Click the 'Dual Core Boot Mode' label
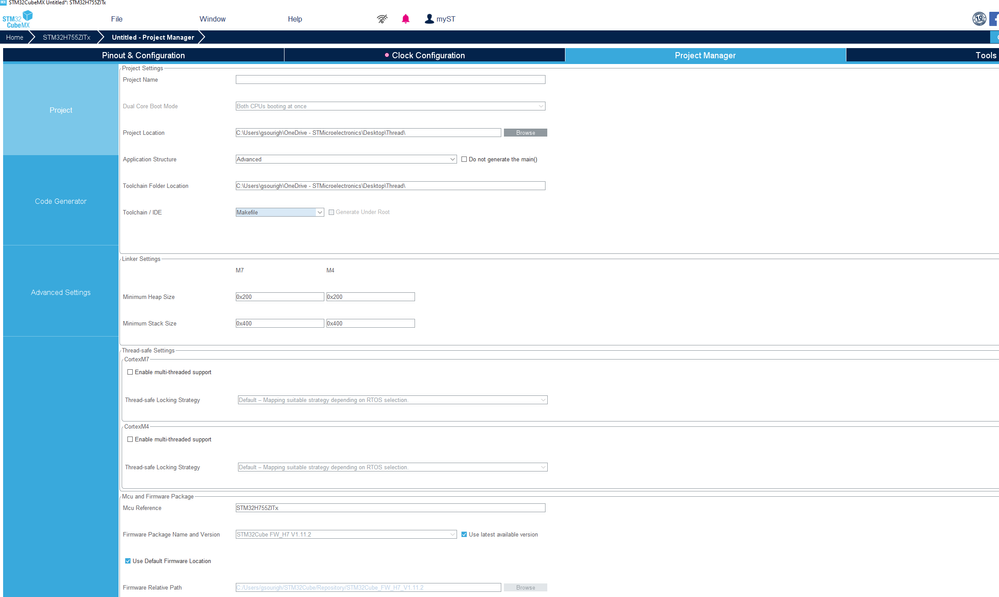The width and height of the screenshot is (999, 597). pyautogui.click(x=150, y=106)
